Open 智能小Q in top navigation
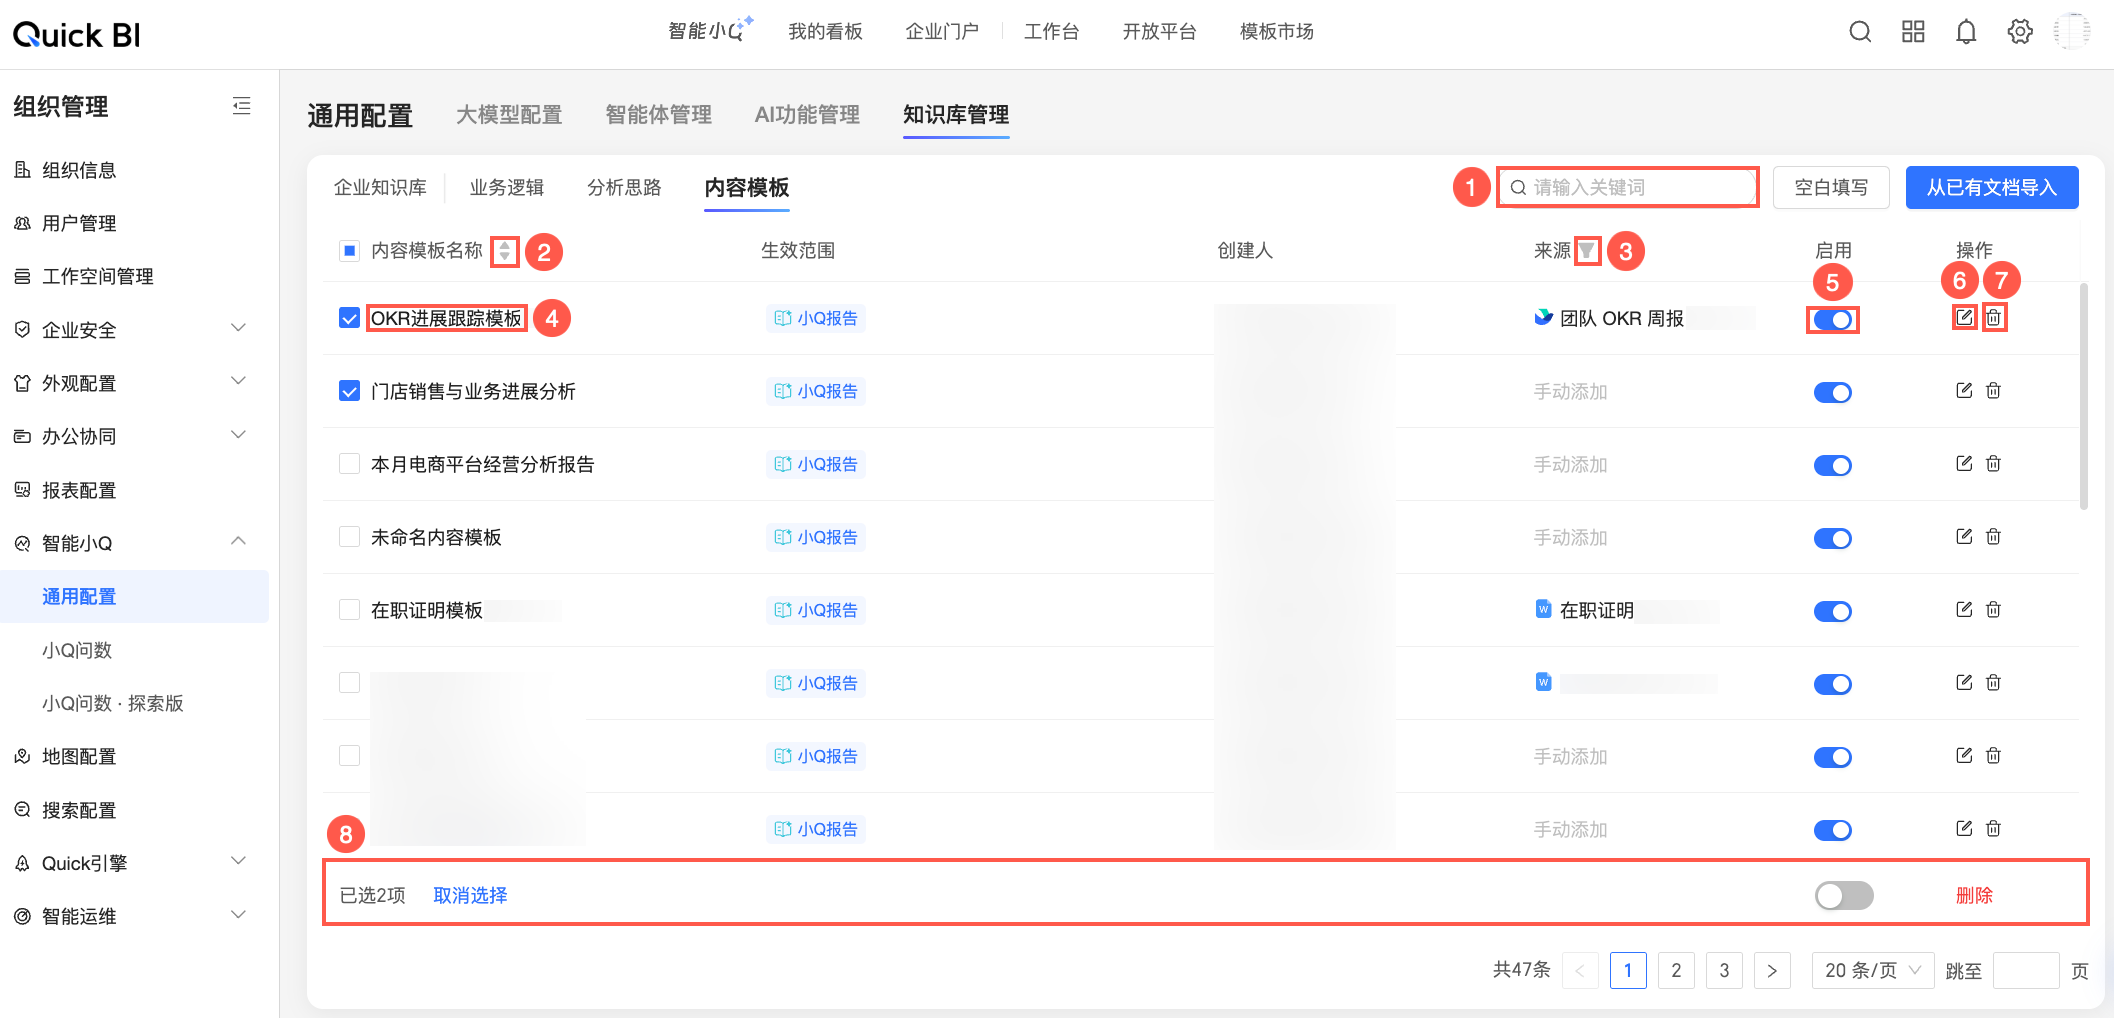 click(710, 31)
